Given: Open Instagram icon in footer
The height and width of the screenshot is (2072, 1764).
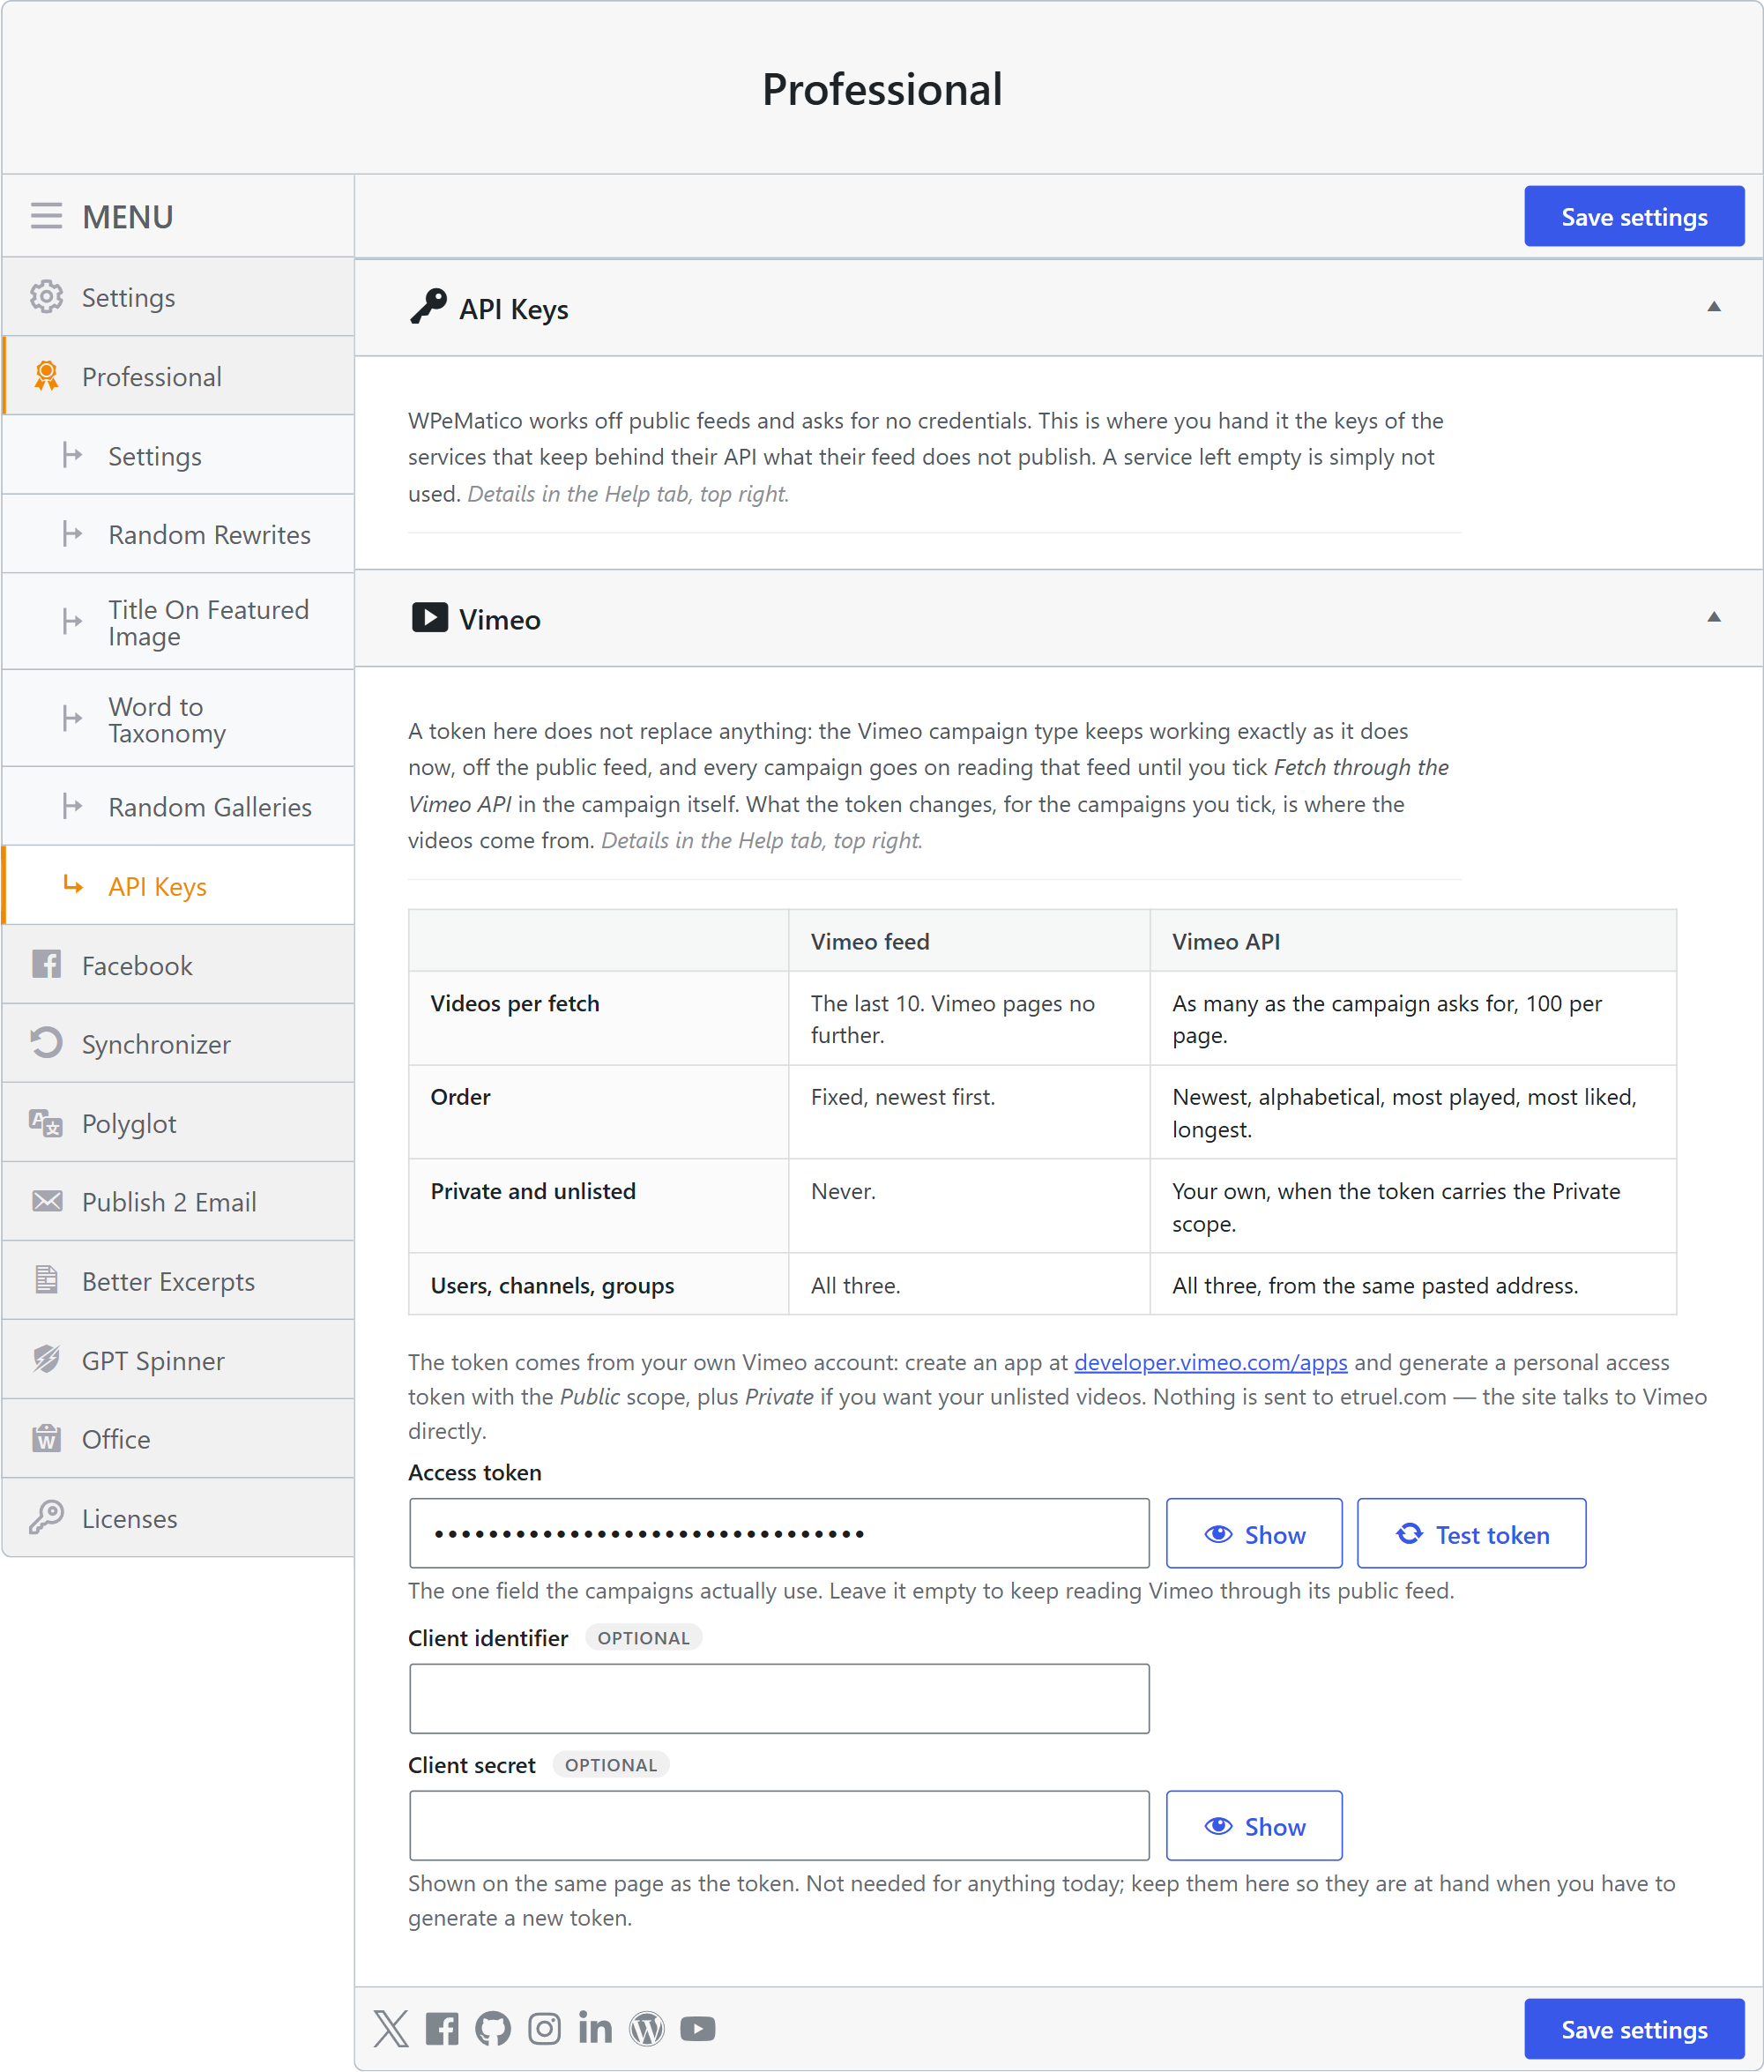Looking at the screenshot, I should [544, 2028].
